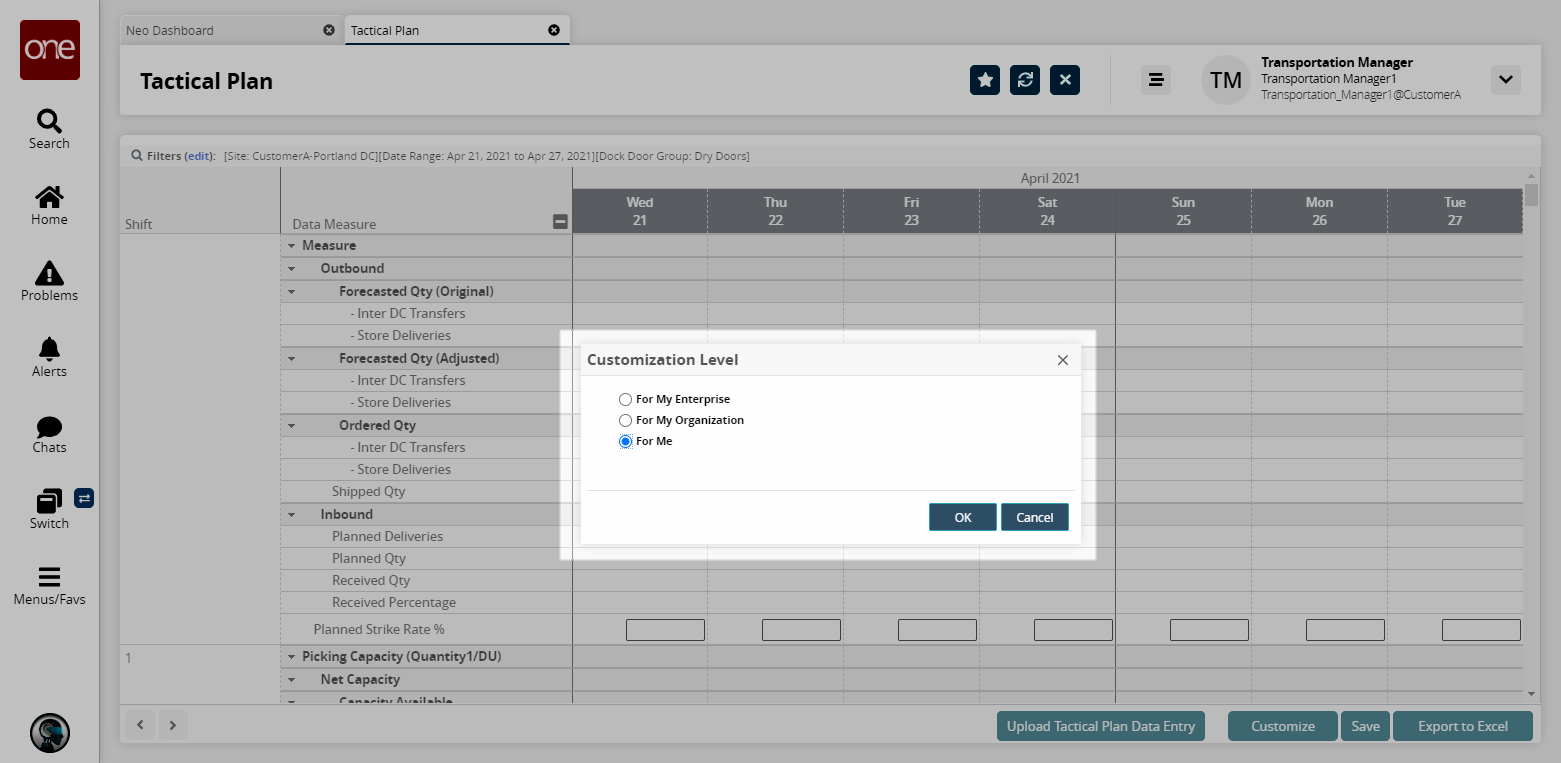The image size is (1561, 763).
Task: Open user profile dropdown arrow
Action: coord(1505,80)
